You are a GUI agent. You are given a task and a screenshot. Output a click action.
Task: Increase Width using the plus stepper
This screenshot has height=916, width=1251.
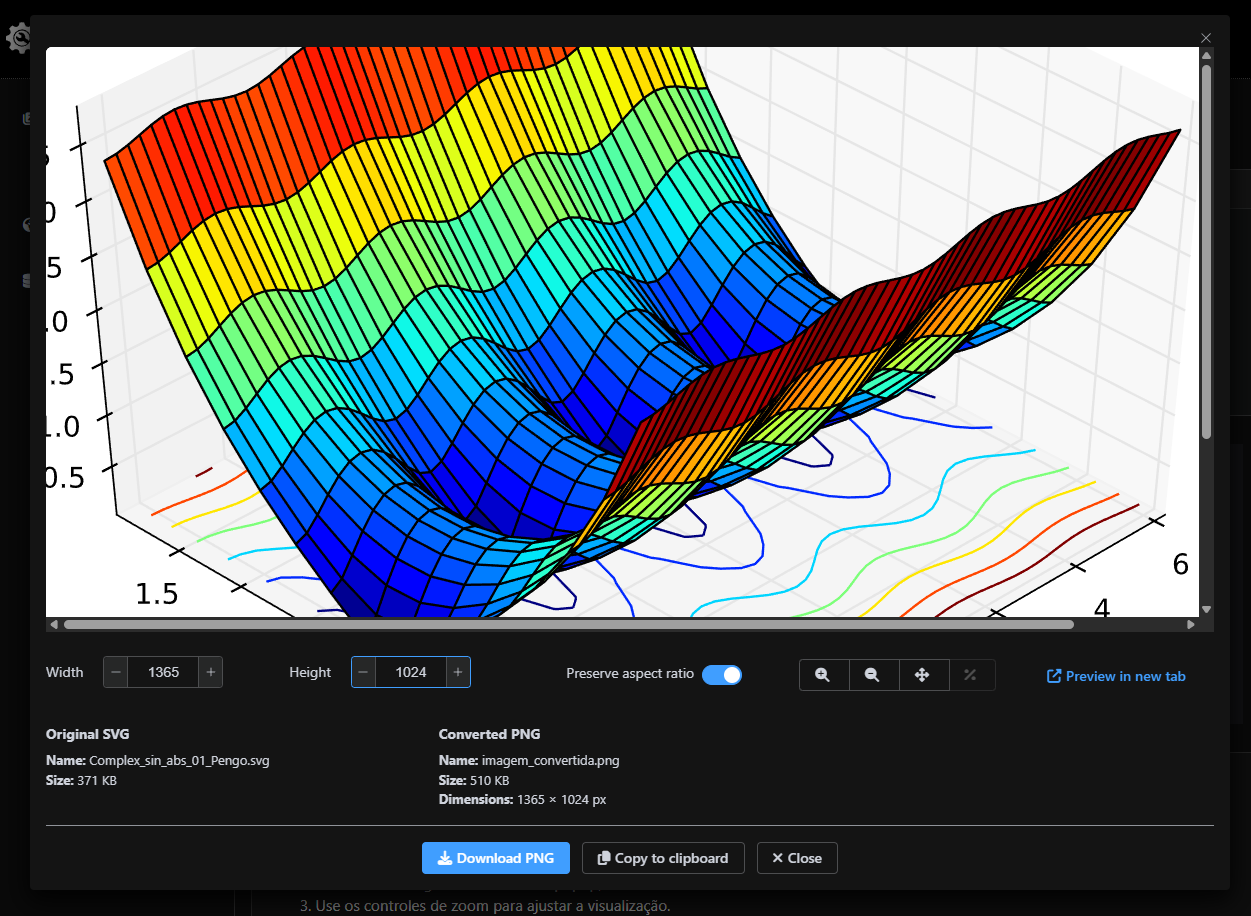210,672
